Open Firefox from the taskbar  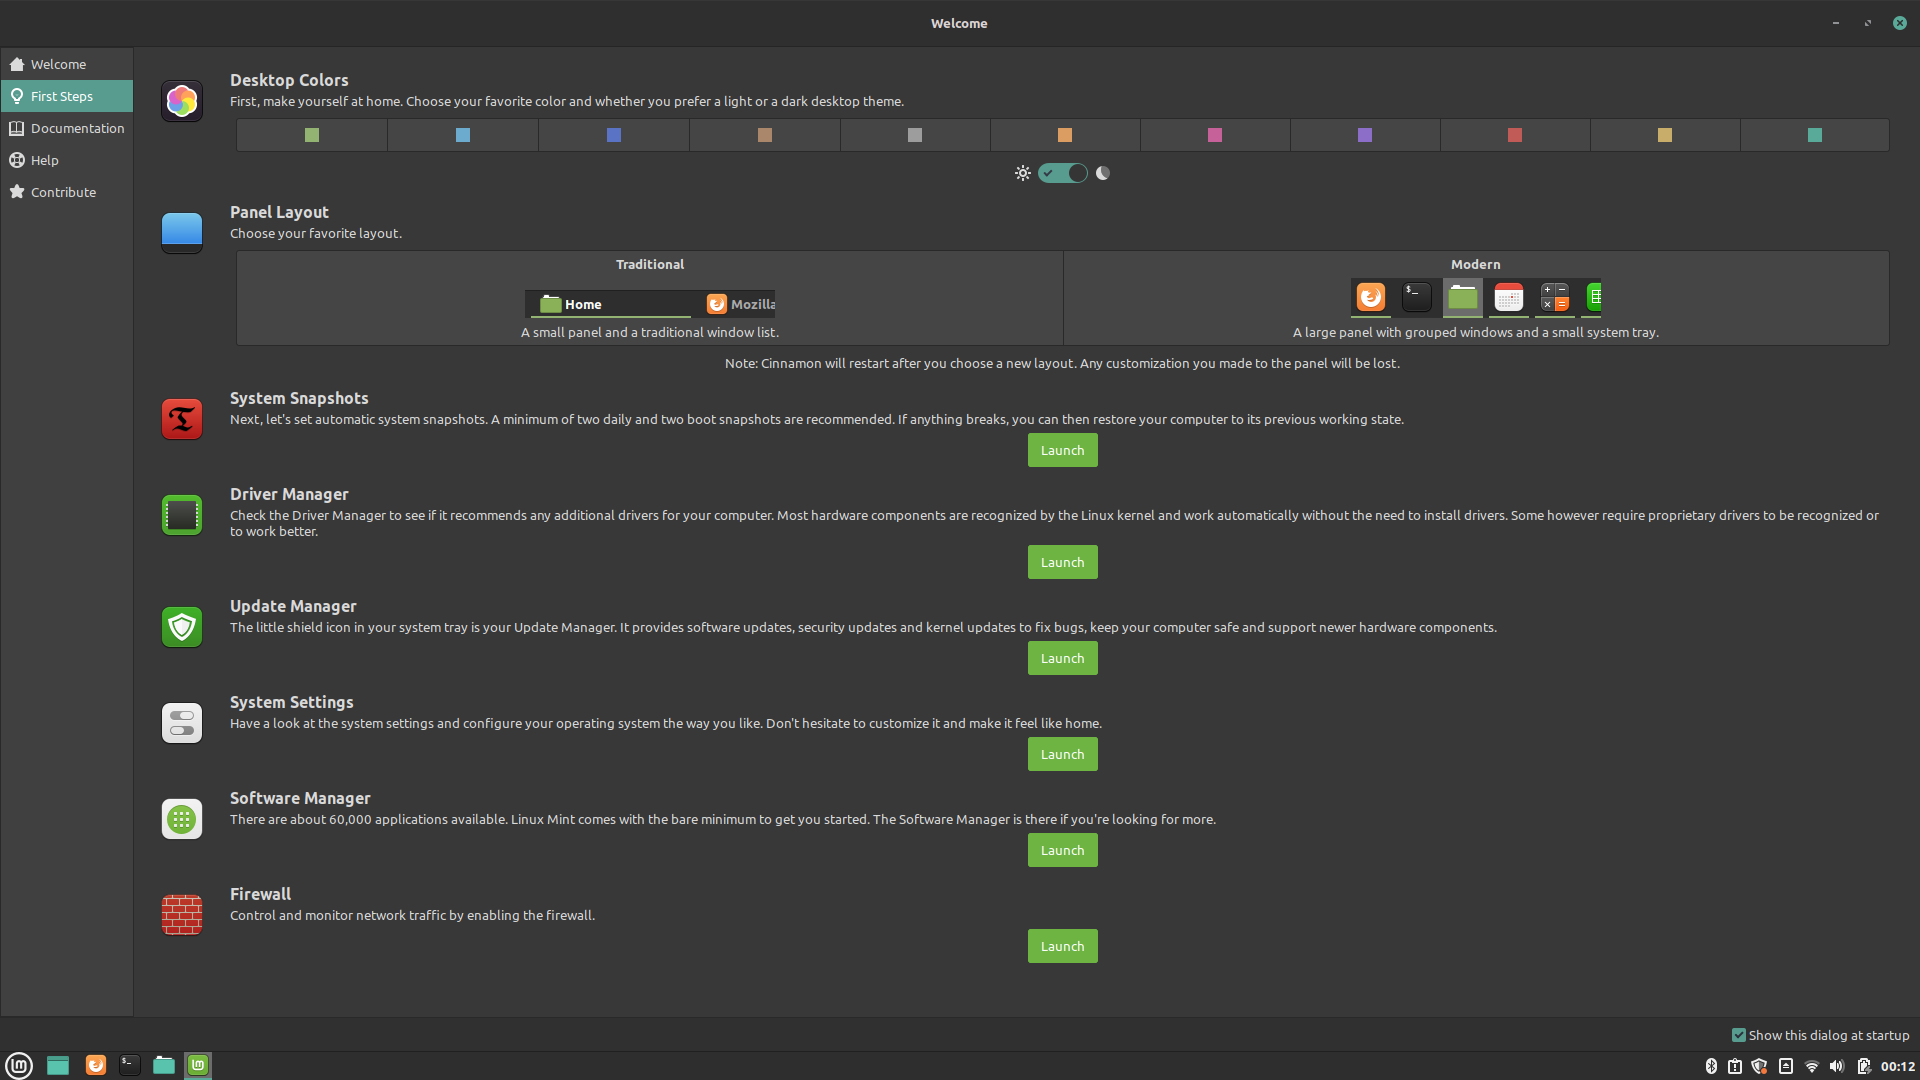95,1065
